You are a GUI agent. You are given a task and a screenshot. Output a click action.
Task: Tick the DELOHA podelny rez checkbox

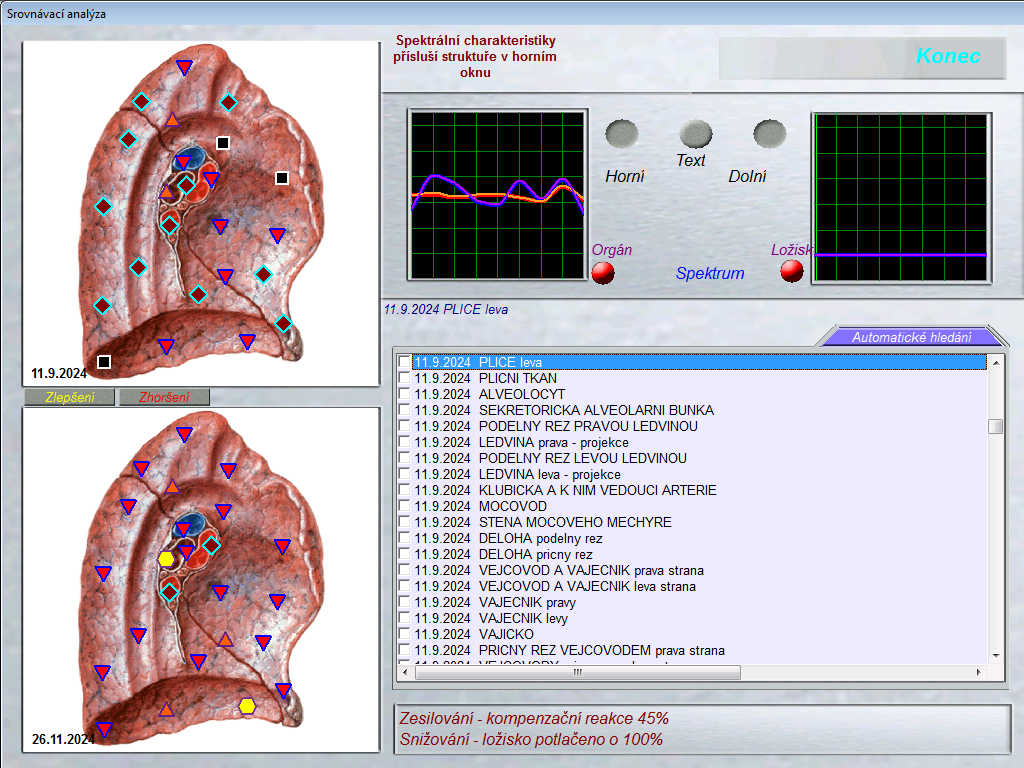(404, 538)
